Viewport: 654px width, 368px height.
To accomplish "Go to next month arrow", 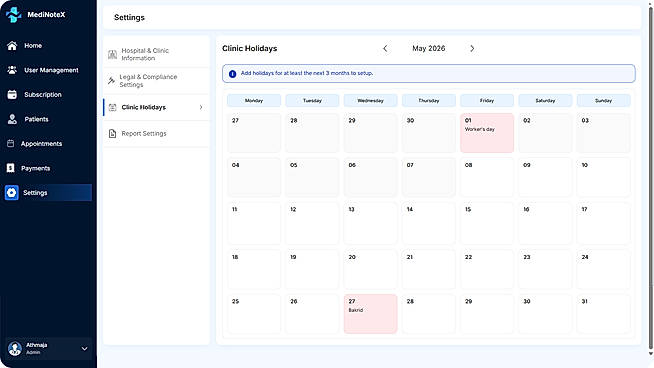I will point(472,49).
